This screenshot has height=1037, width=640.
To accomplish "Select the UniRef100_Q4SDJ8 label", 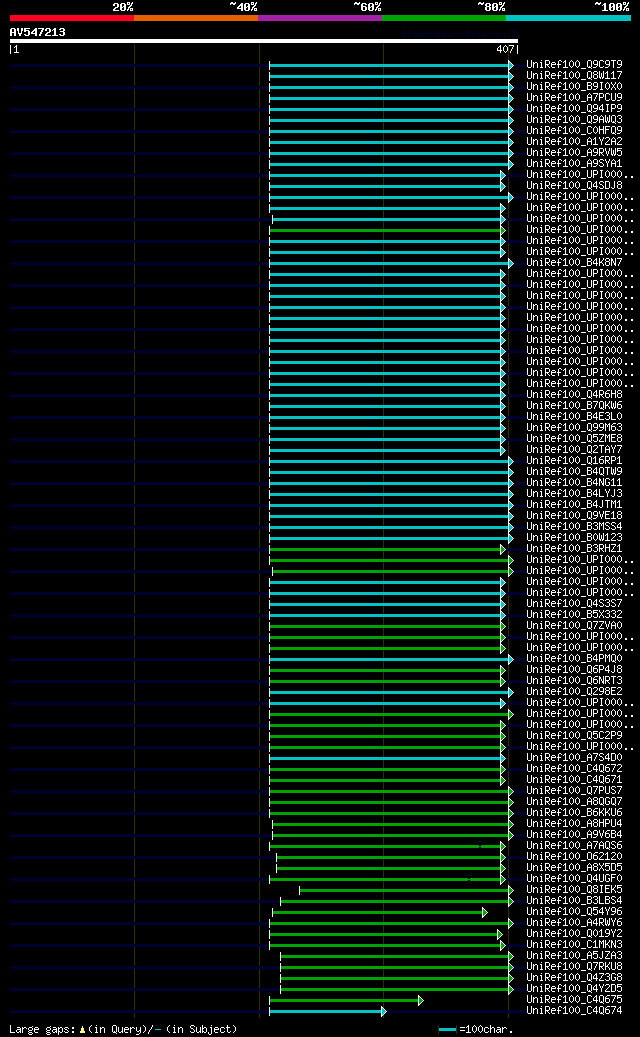I will (x=574, y=186).
